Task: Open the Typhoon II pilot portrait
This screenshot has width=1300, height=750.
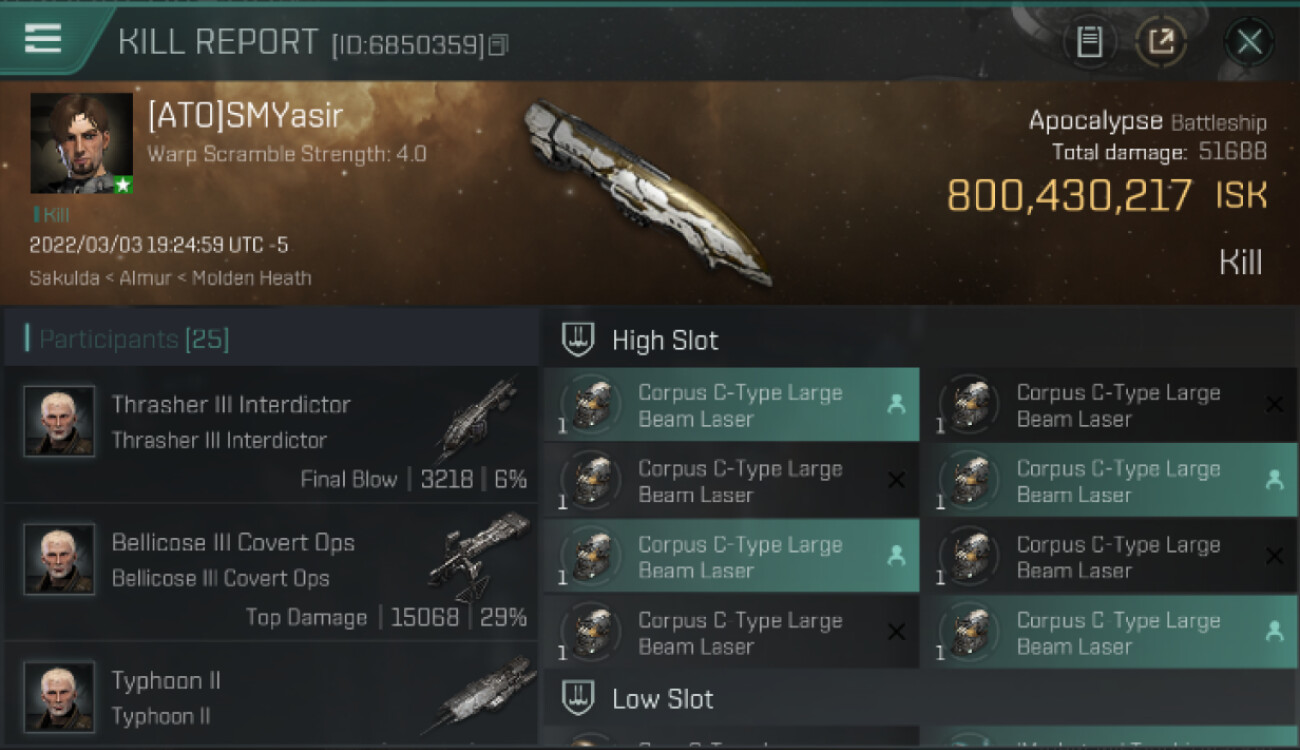Action: tap(59, 696)
